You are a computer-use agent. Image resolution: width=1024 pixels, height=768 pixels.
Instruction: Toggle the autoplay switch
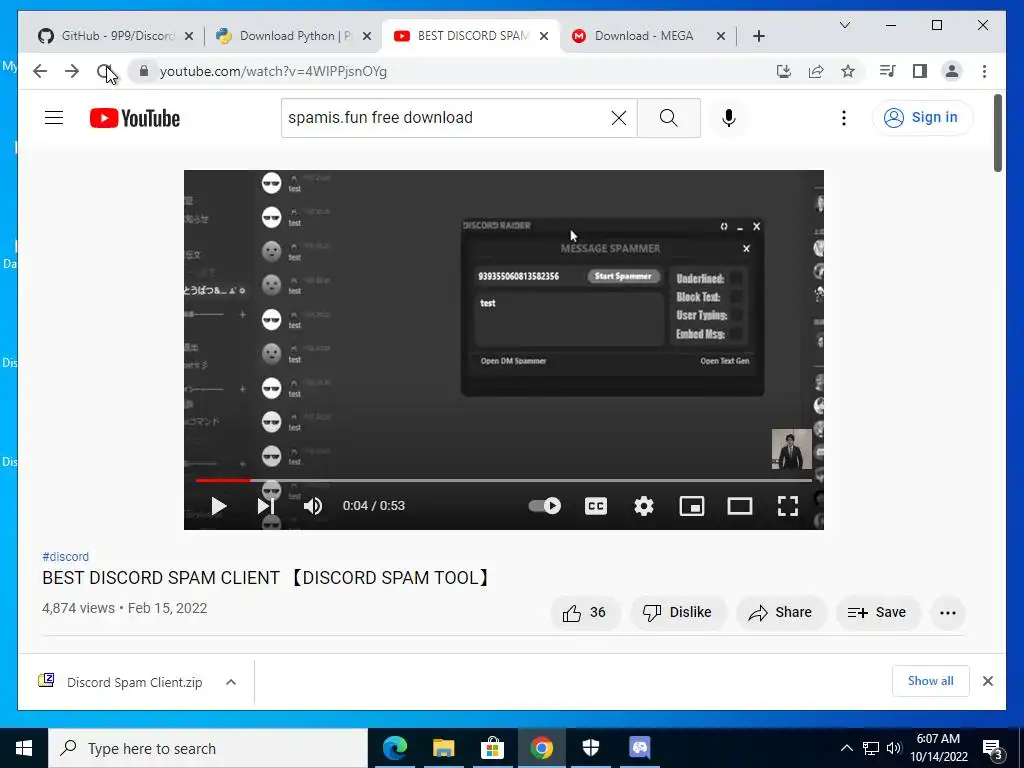click(x=545, y=506)
